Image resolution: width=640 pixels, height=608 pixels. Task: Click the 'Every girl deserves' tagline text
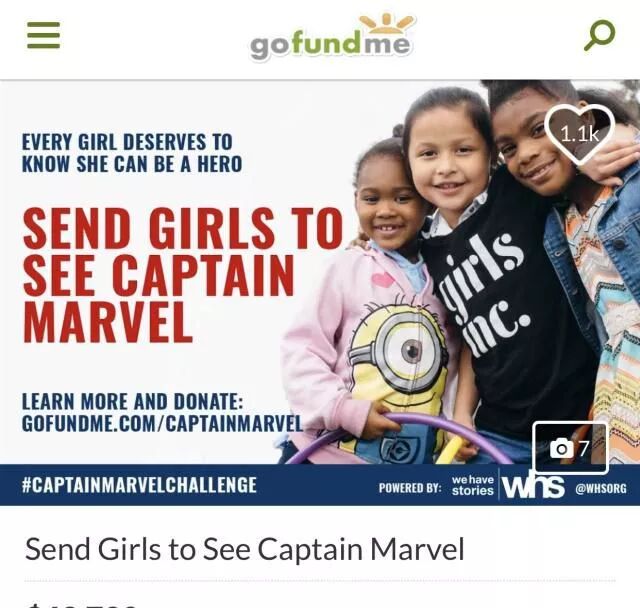pyautogui.click(x=131, y=153)
